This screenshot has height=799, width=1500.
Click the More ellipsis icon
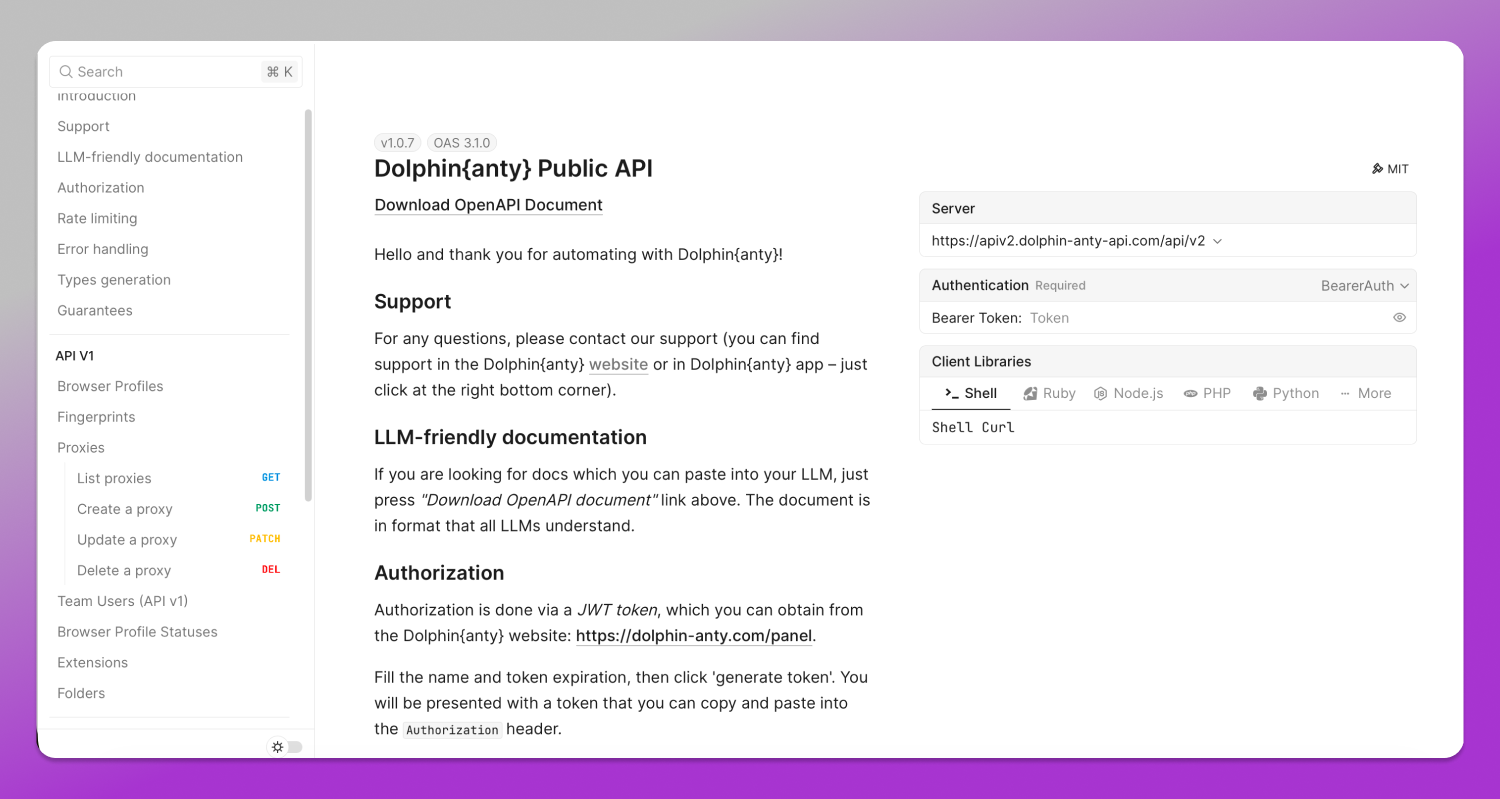pos(1345,393)
